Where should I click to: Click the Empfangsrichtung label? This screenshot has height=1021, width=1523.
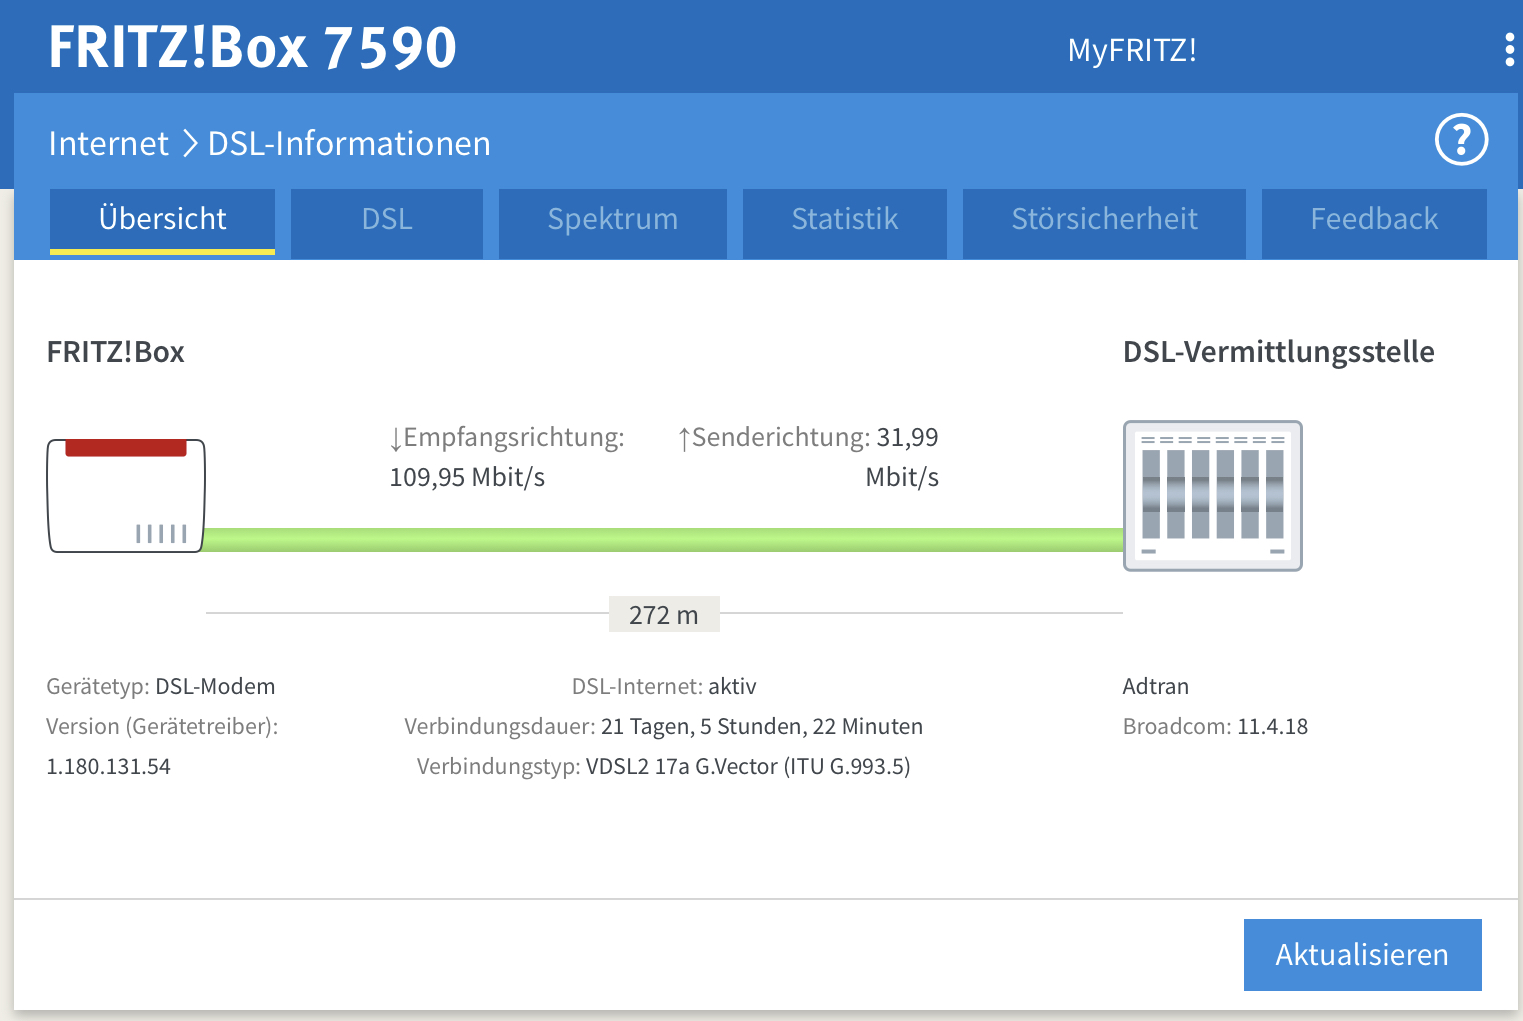507,438
